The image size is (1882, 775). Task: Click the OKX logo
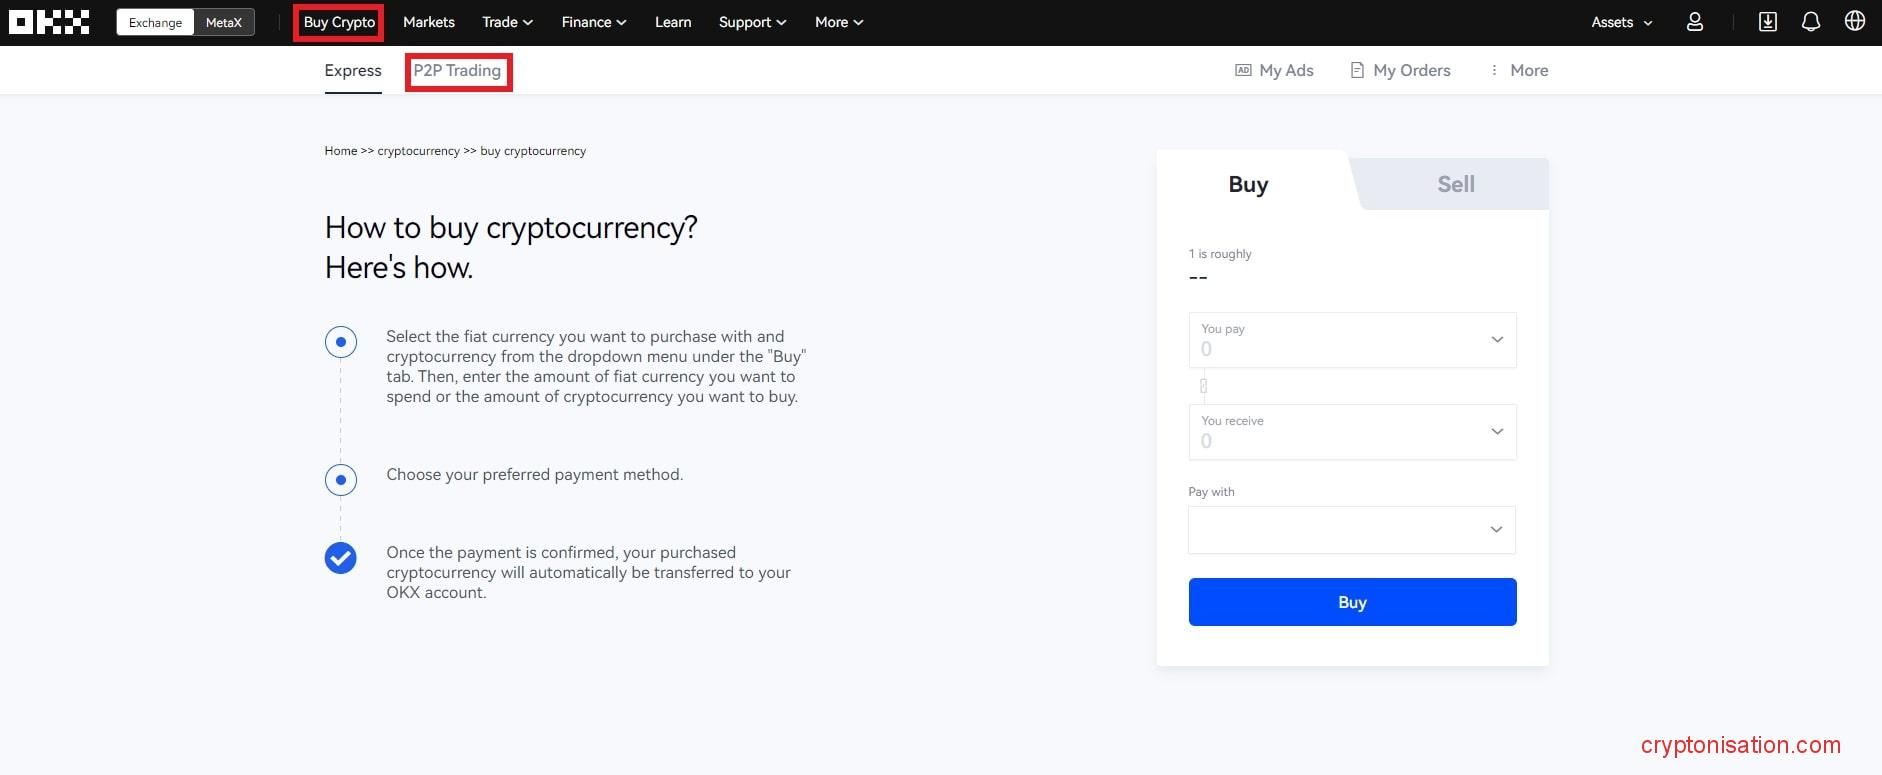click(x=49, y=22)
